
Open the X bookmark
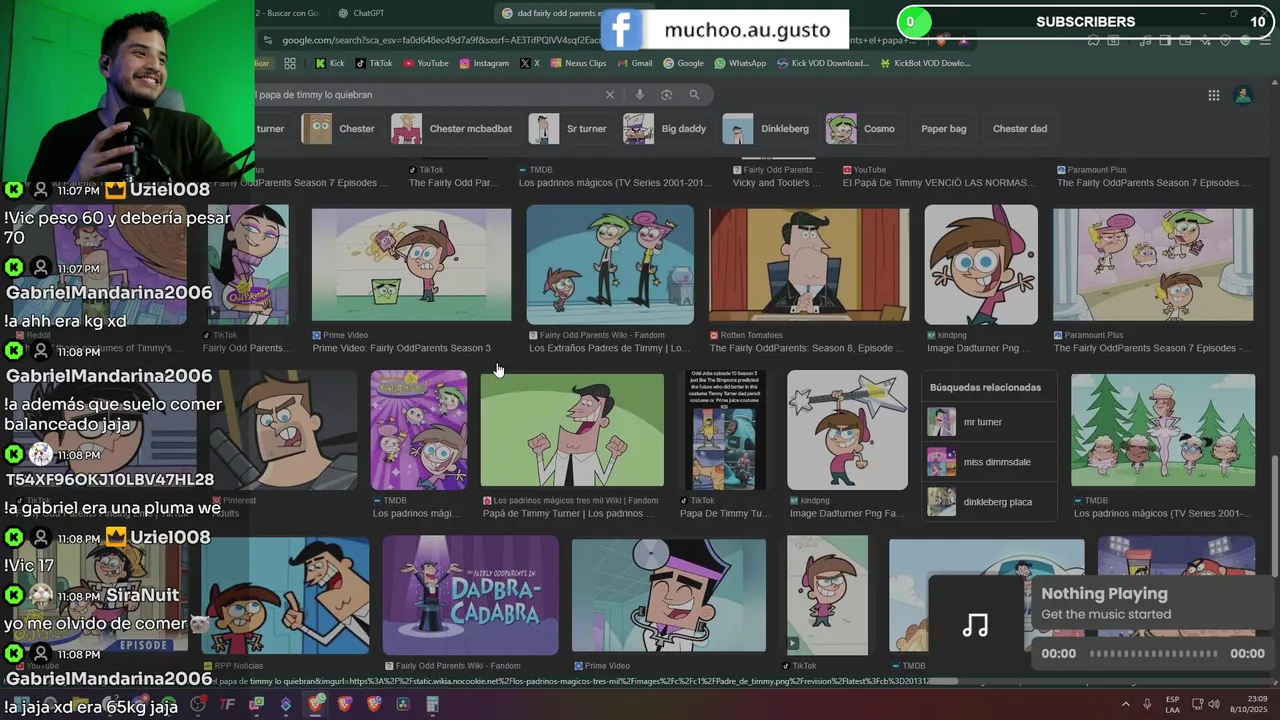click(530, 63)
